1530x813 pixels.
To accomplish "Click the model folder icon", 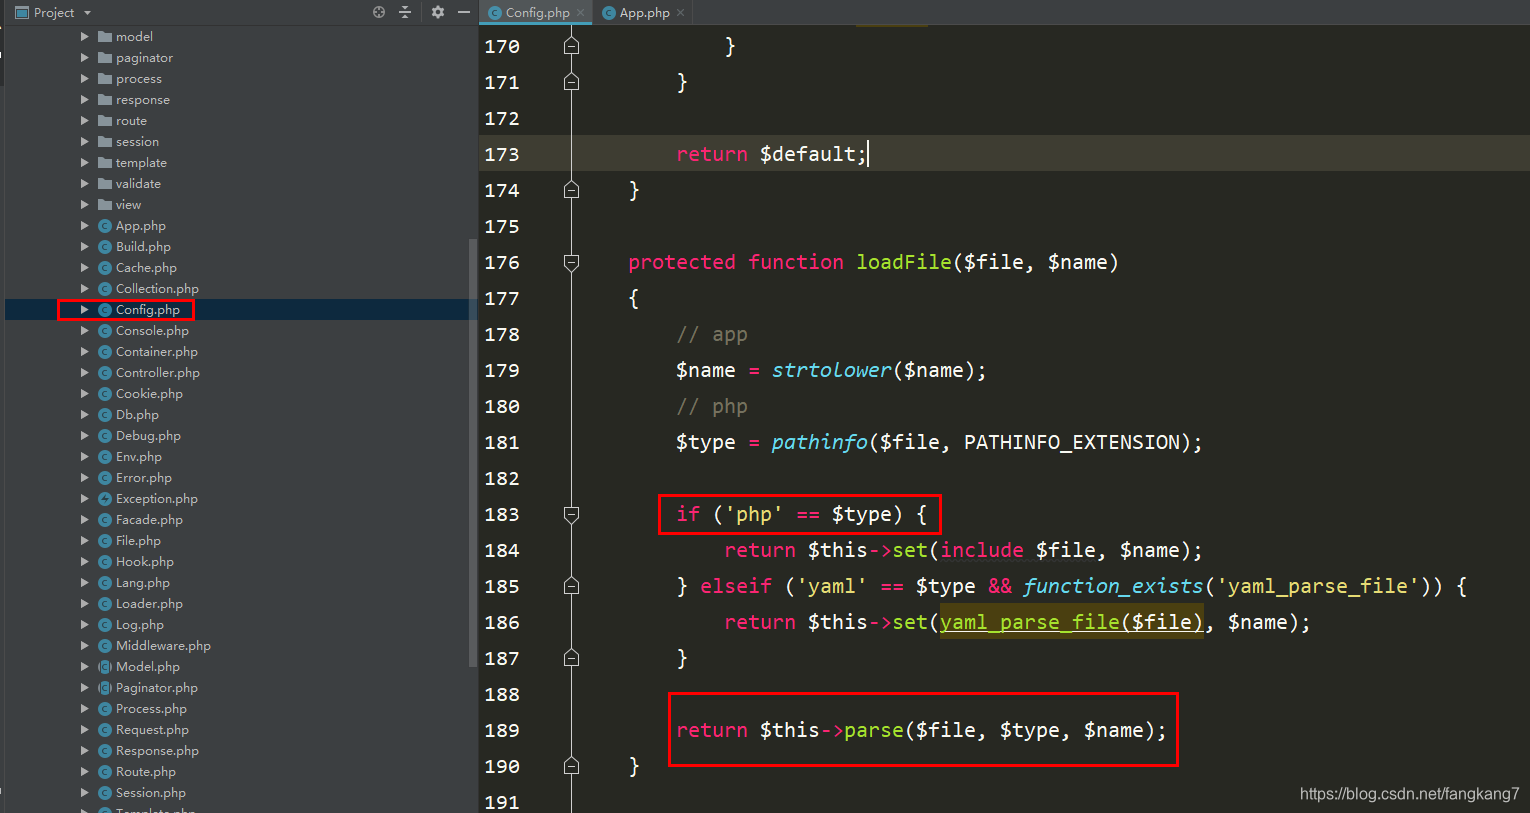I will tap(105, 37).
